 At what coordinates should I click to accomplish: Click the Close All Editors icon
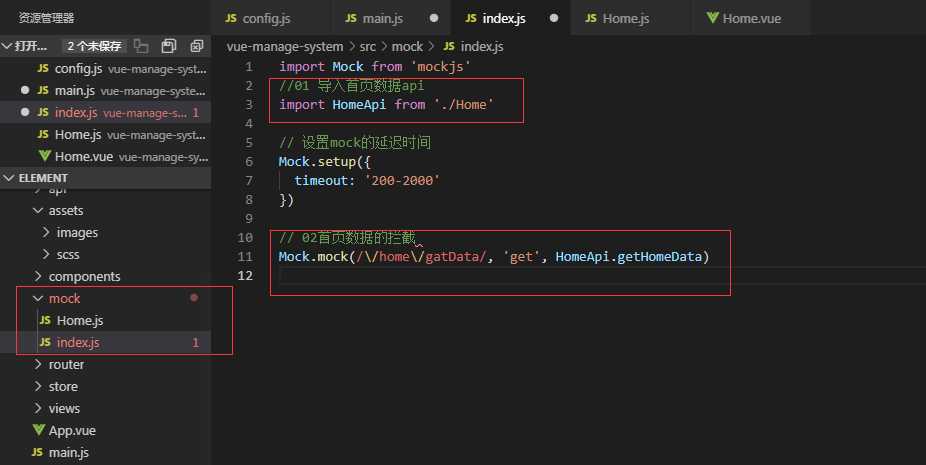197,46
